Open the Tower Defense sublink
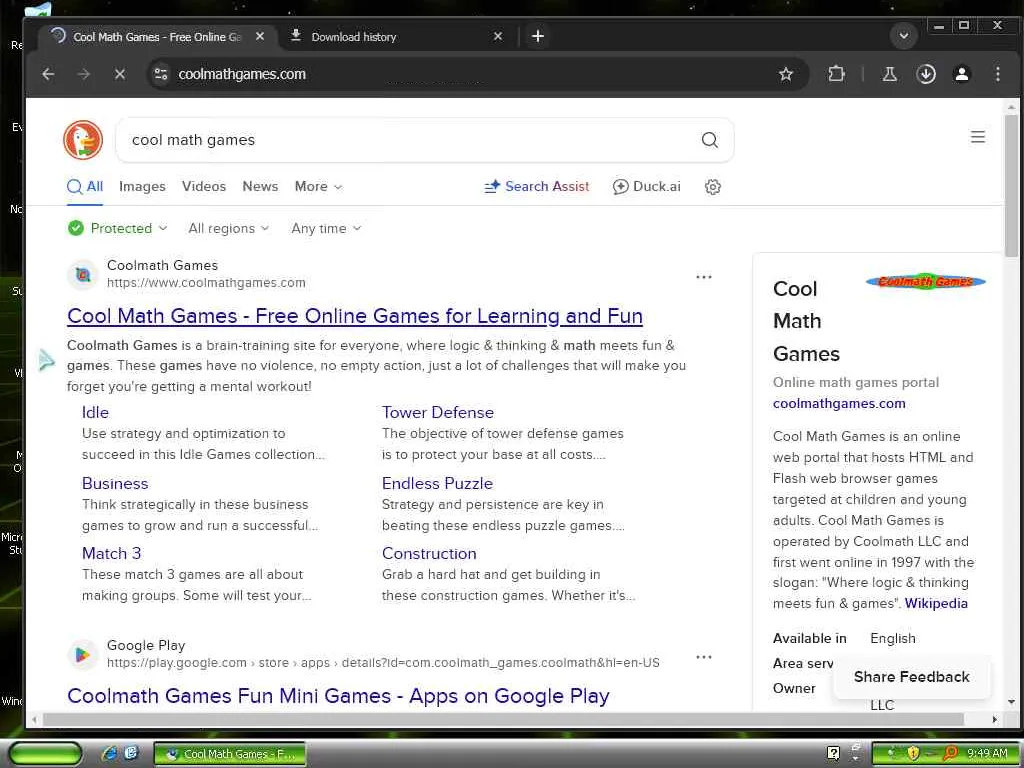This screenshot has height=768, width=1024. tap(438, 413)
